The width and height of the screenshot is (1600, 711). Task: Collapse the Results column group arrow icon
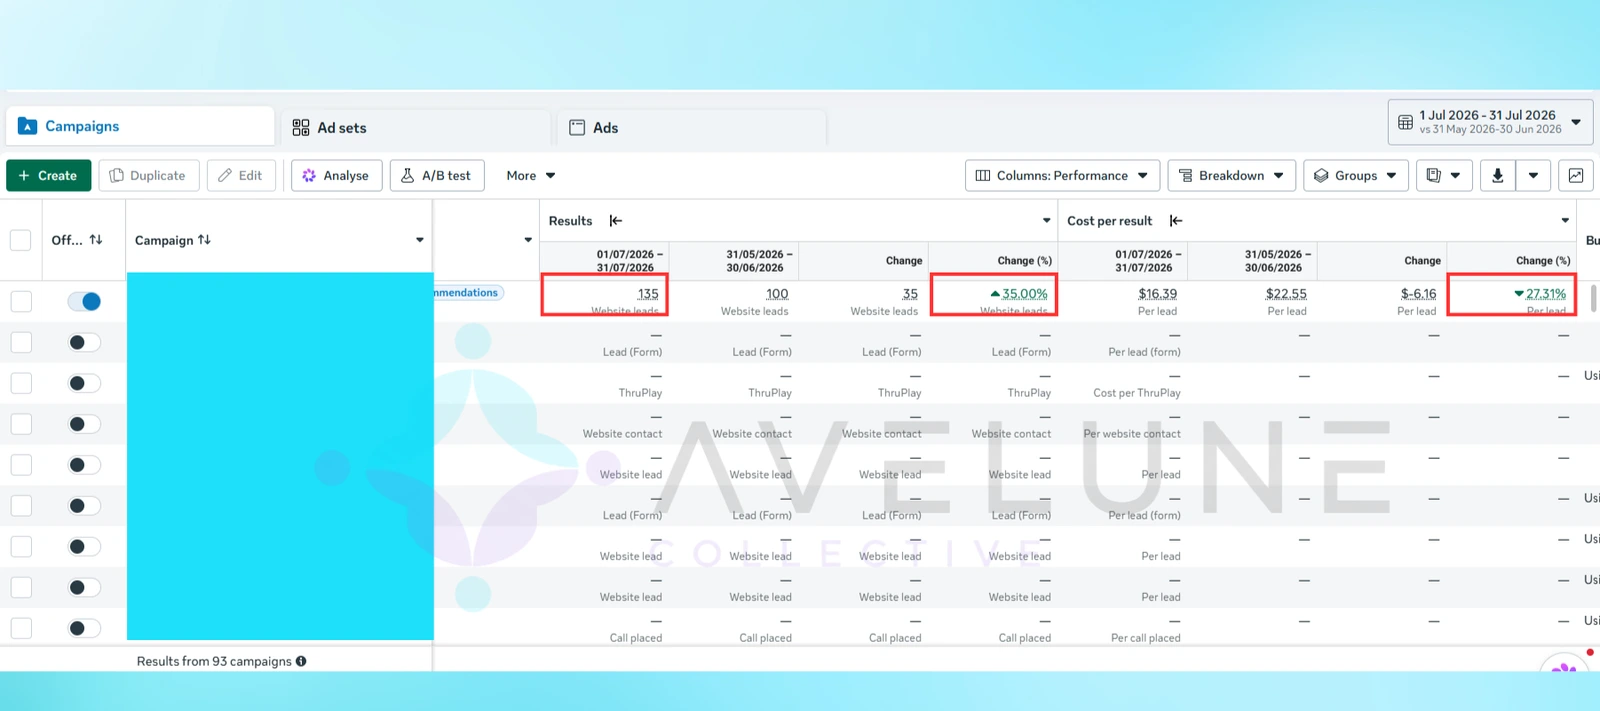[x=616, y=221]
